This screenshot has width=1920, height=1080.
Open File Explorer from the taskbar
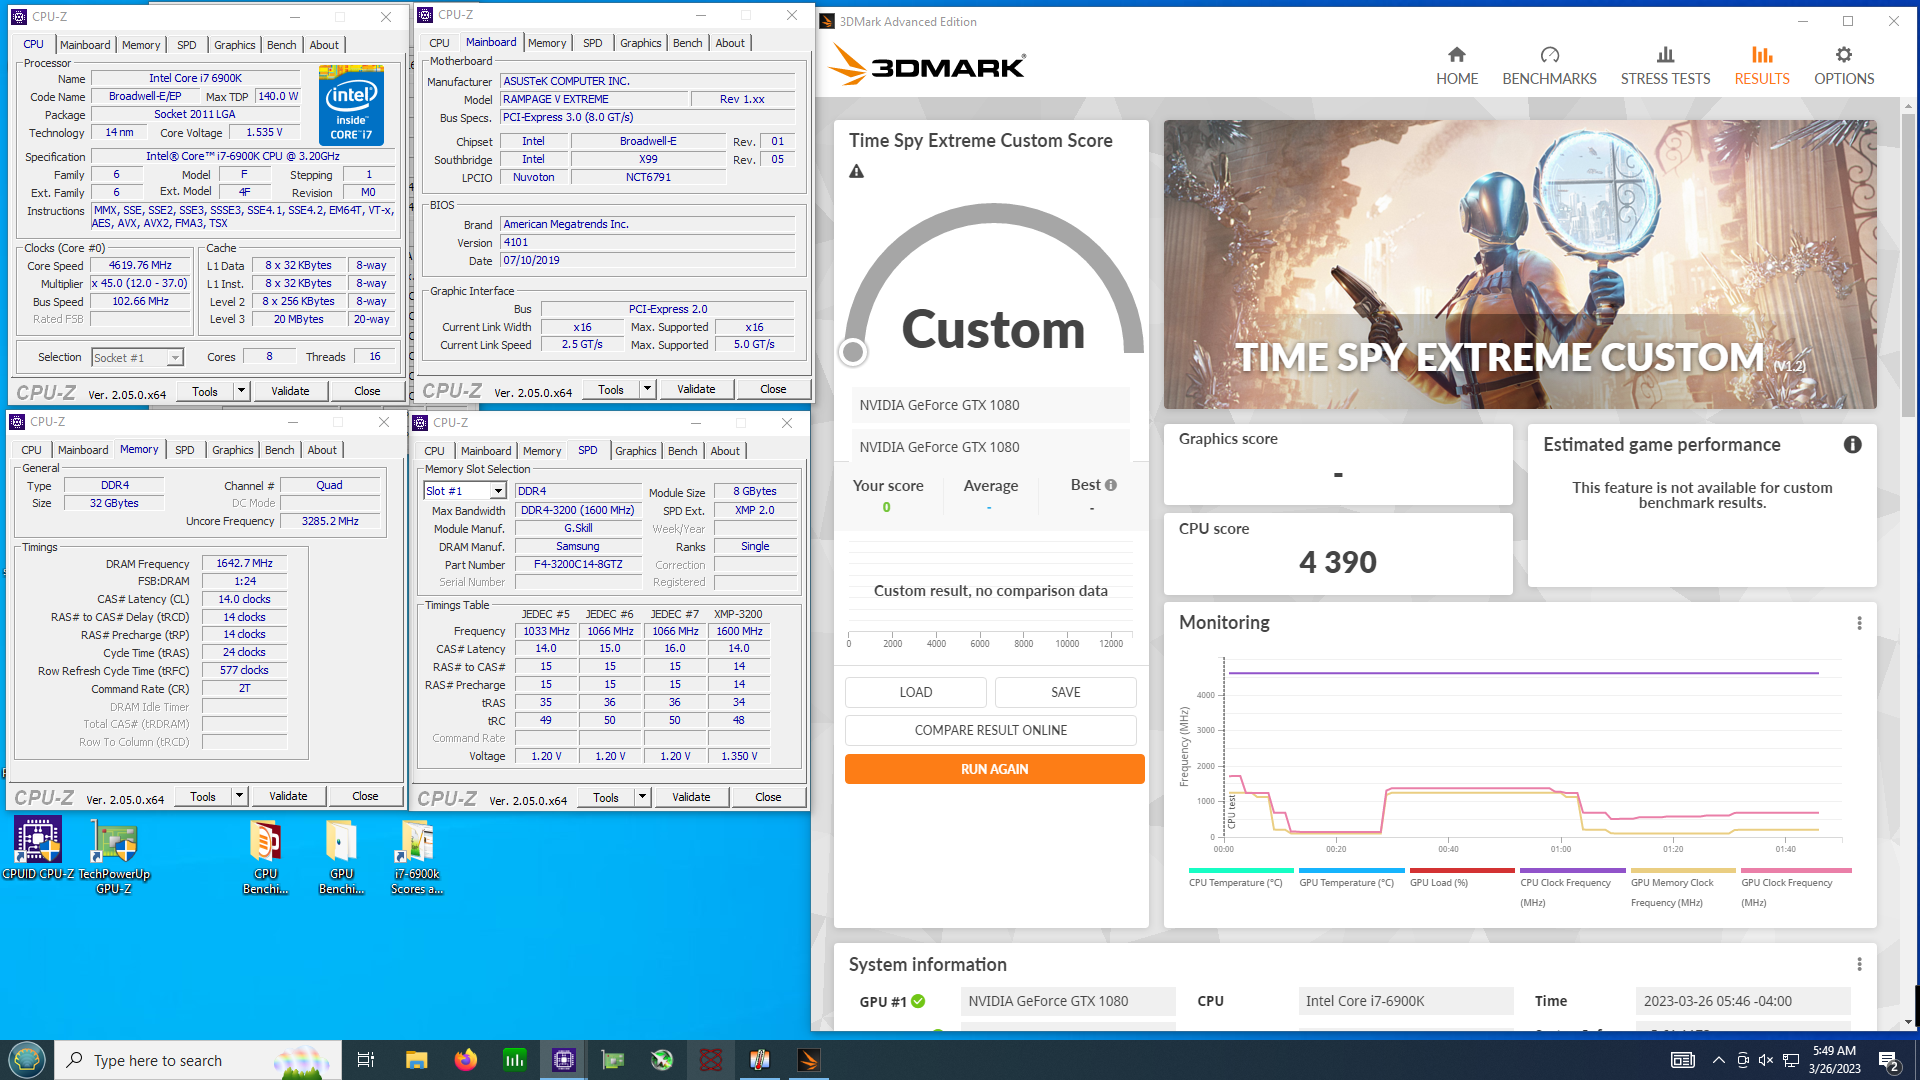tap(416, 1060)
